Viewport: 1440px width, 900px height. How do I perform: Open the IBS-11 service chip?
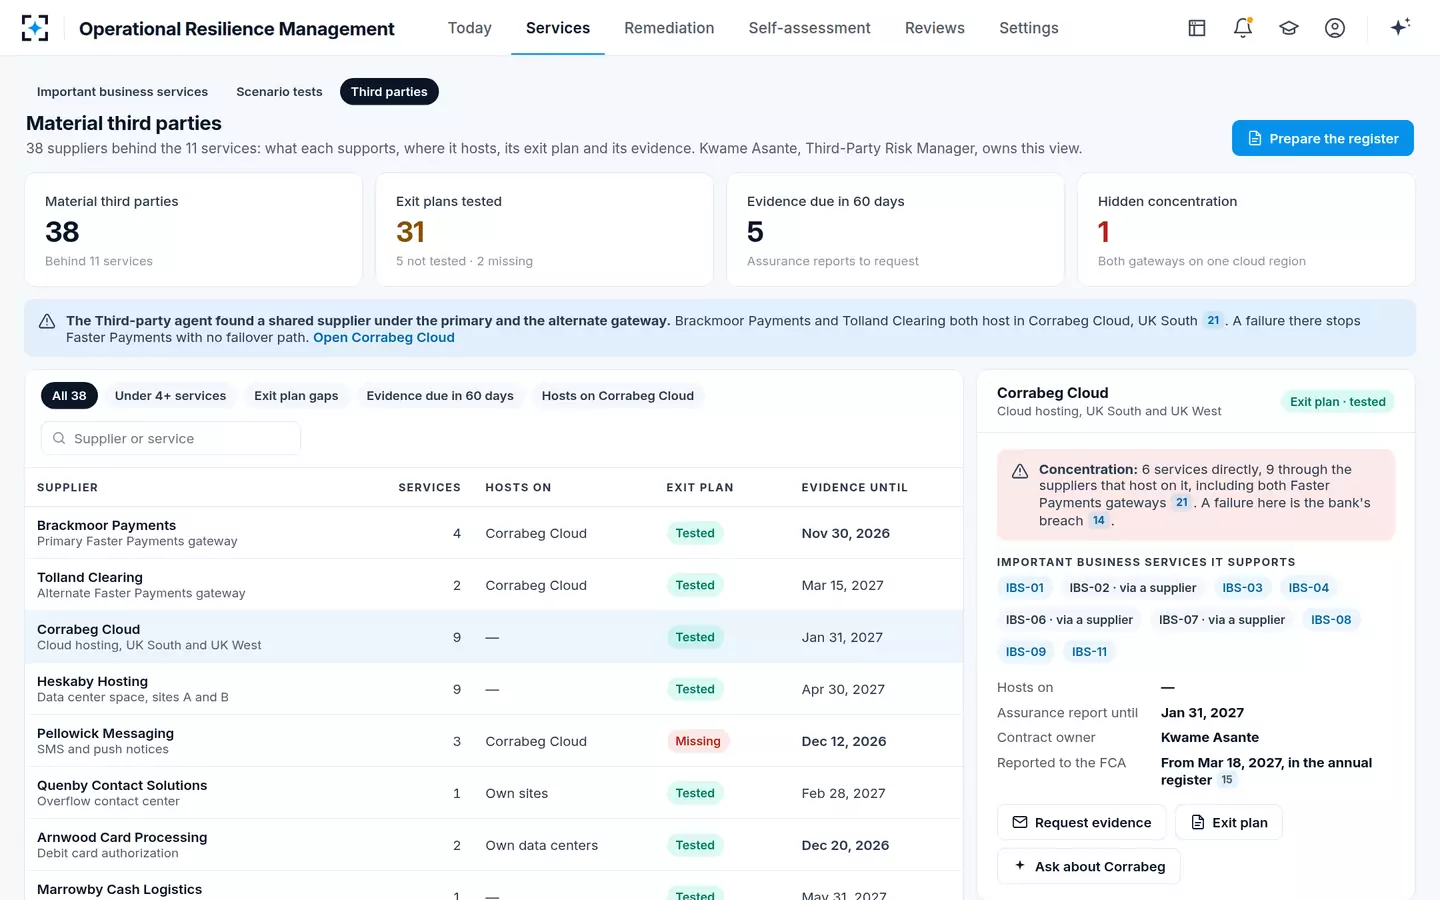click(x=1089, y=652)
